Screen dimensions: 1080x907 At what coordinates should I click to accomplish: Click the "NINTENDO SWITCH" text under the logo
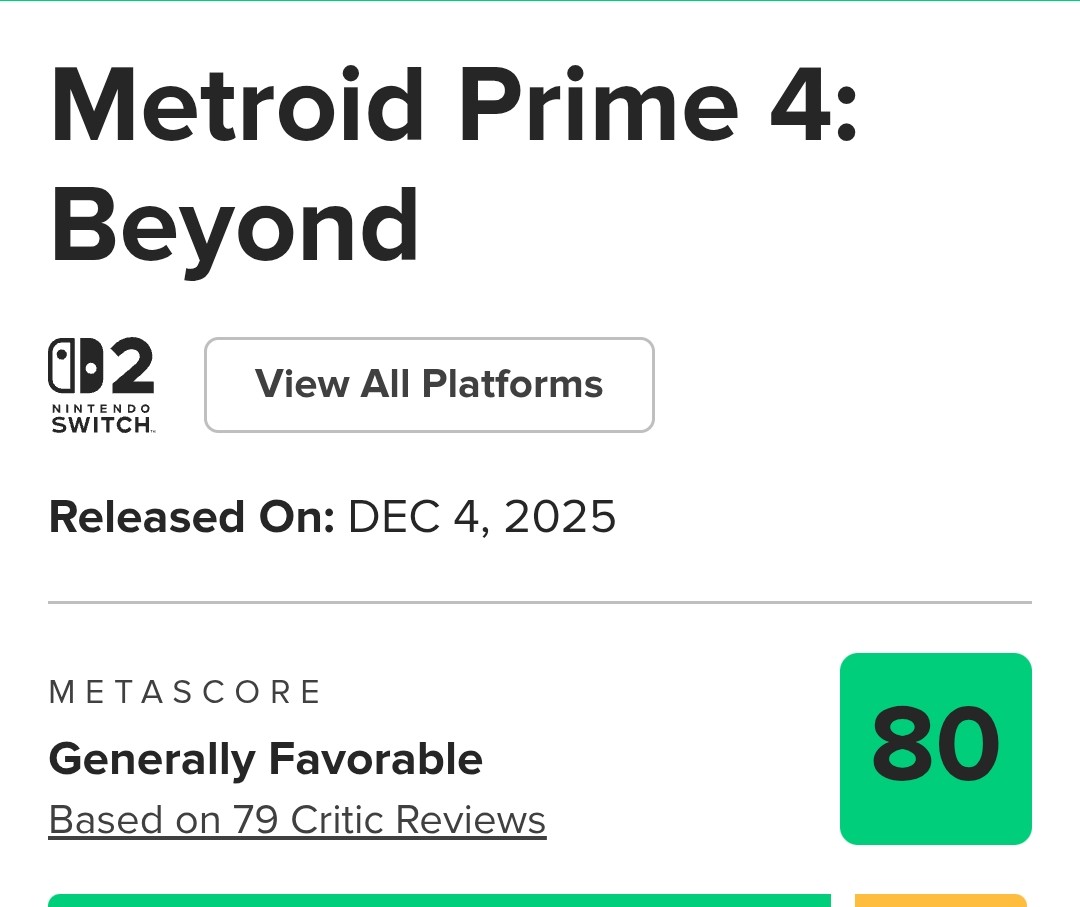102,418
